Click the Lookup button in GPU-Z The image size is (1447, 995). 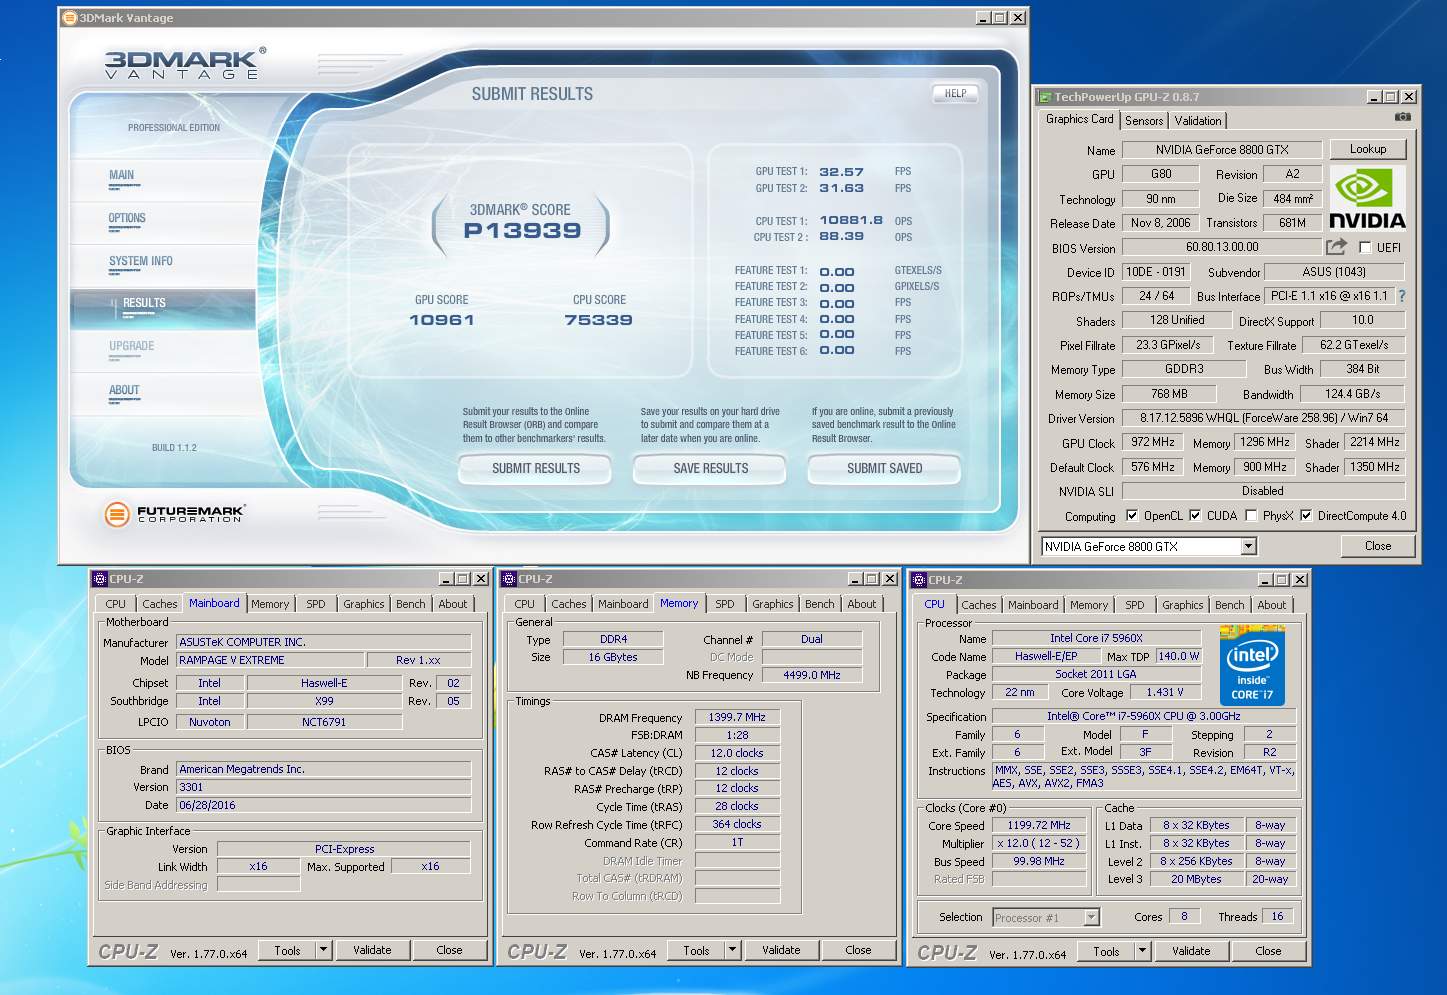(x=1367, y=149)
